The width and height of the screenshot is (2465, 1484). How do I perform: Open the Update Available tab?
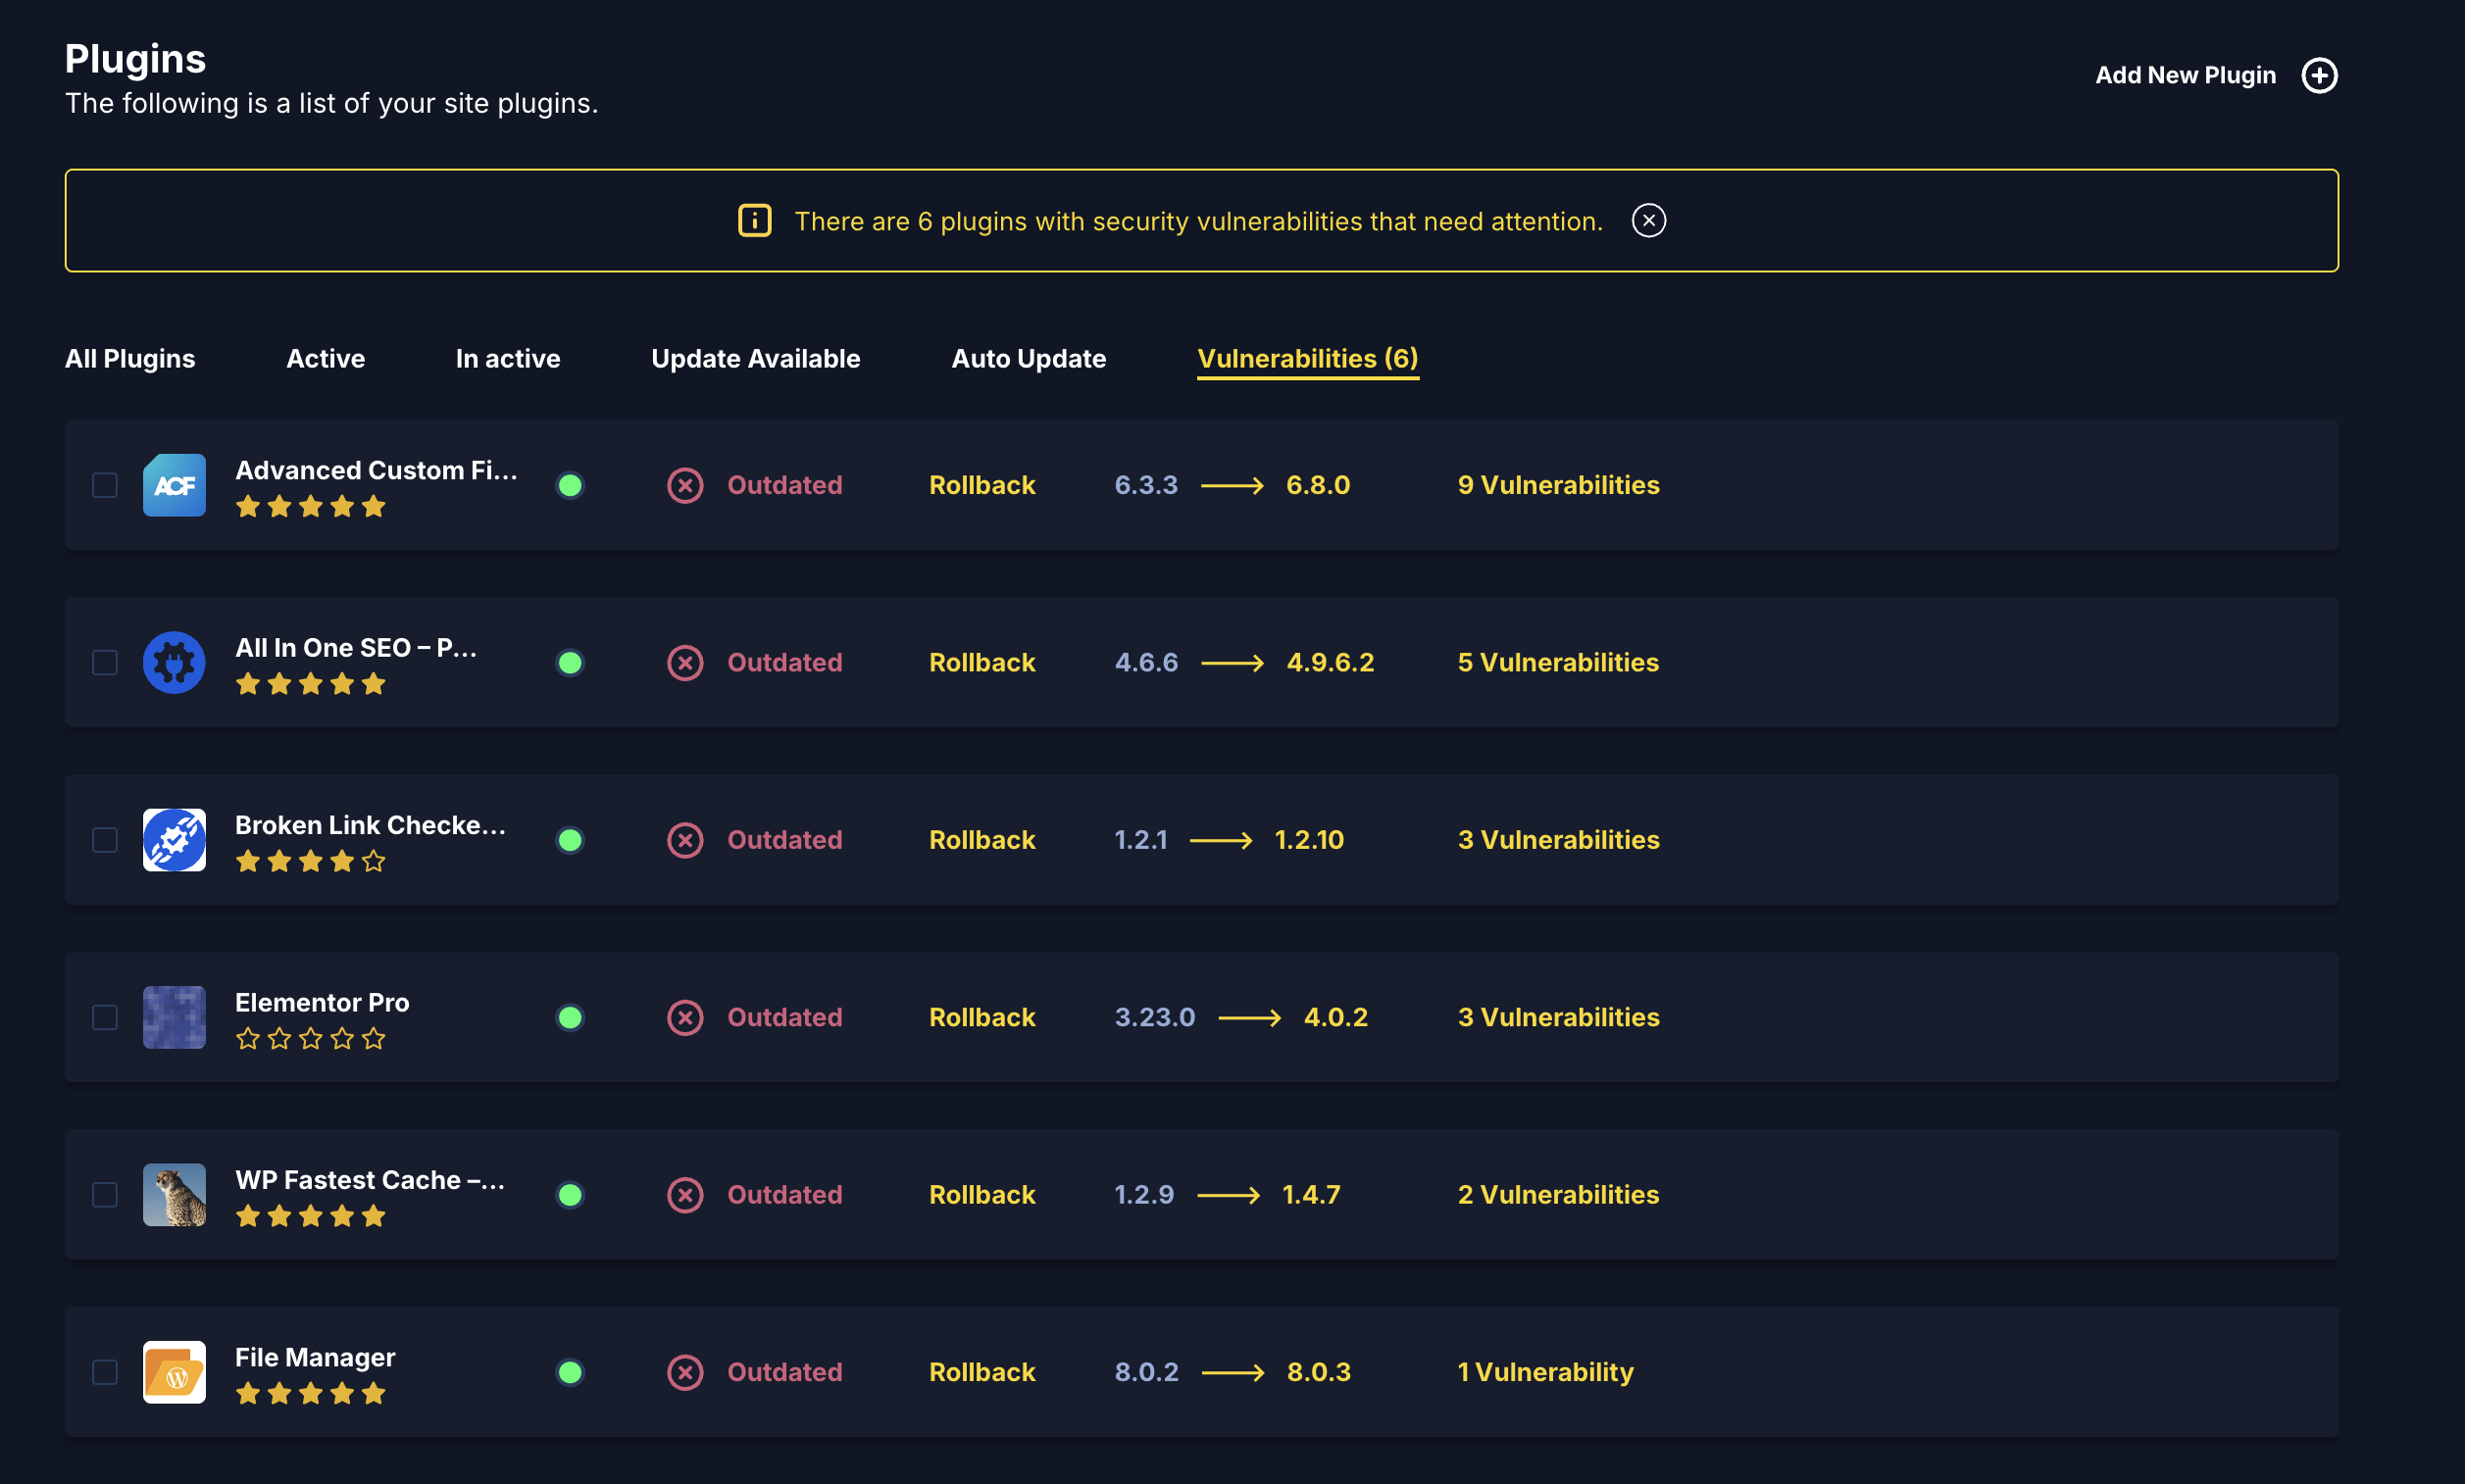coord(756,358)
